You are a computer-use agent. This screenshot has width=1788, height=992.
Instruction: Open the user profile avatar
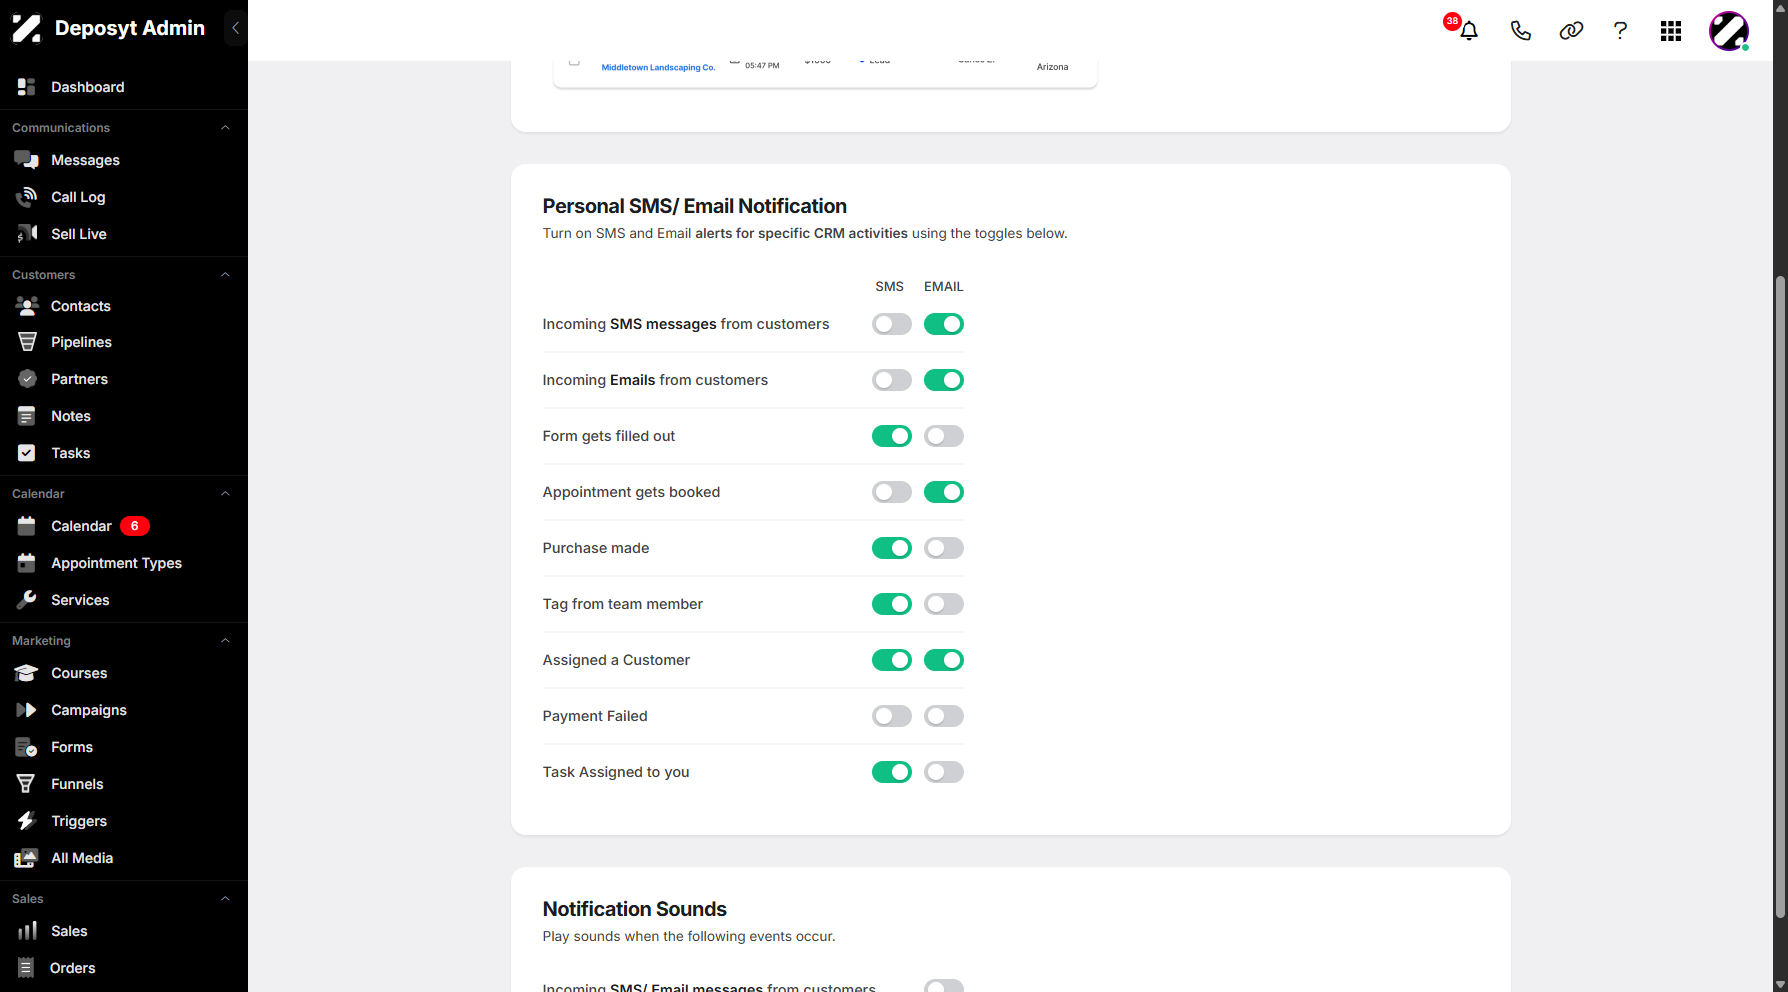pos(1729,31)
